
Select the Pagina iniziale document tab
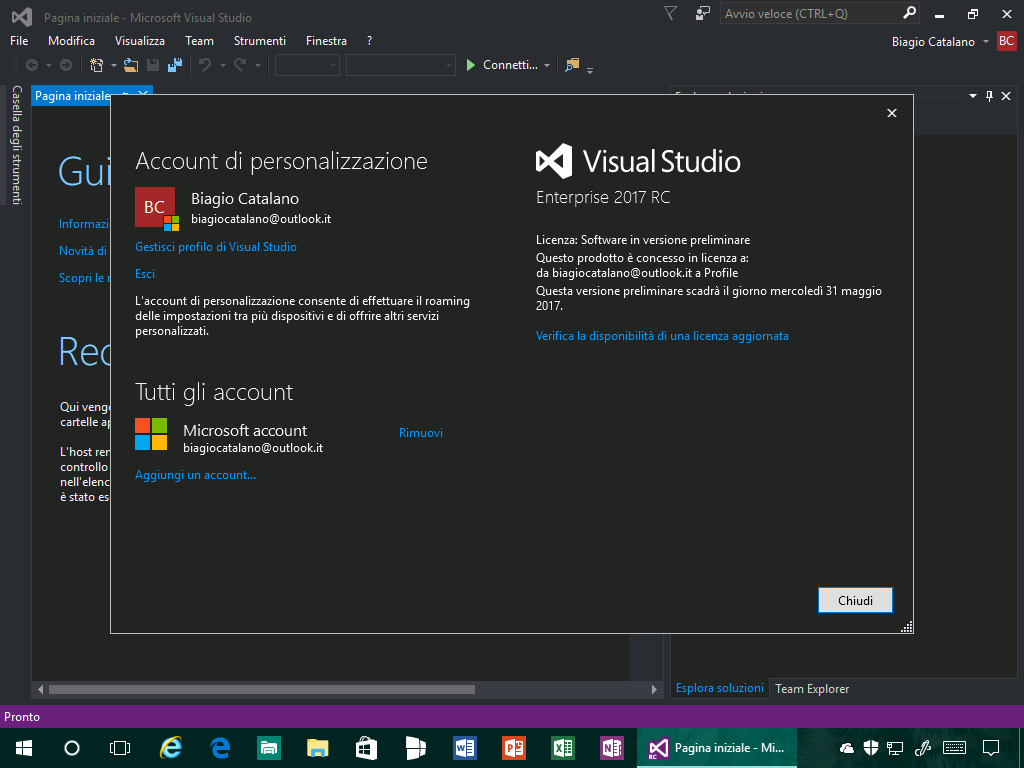73,96
